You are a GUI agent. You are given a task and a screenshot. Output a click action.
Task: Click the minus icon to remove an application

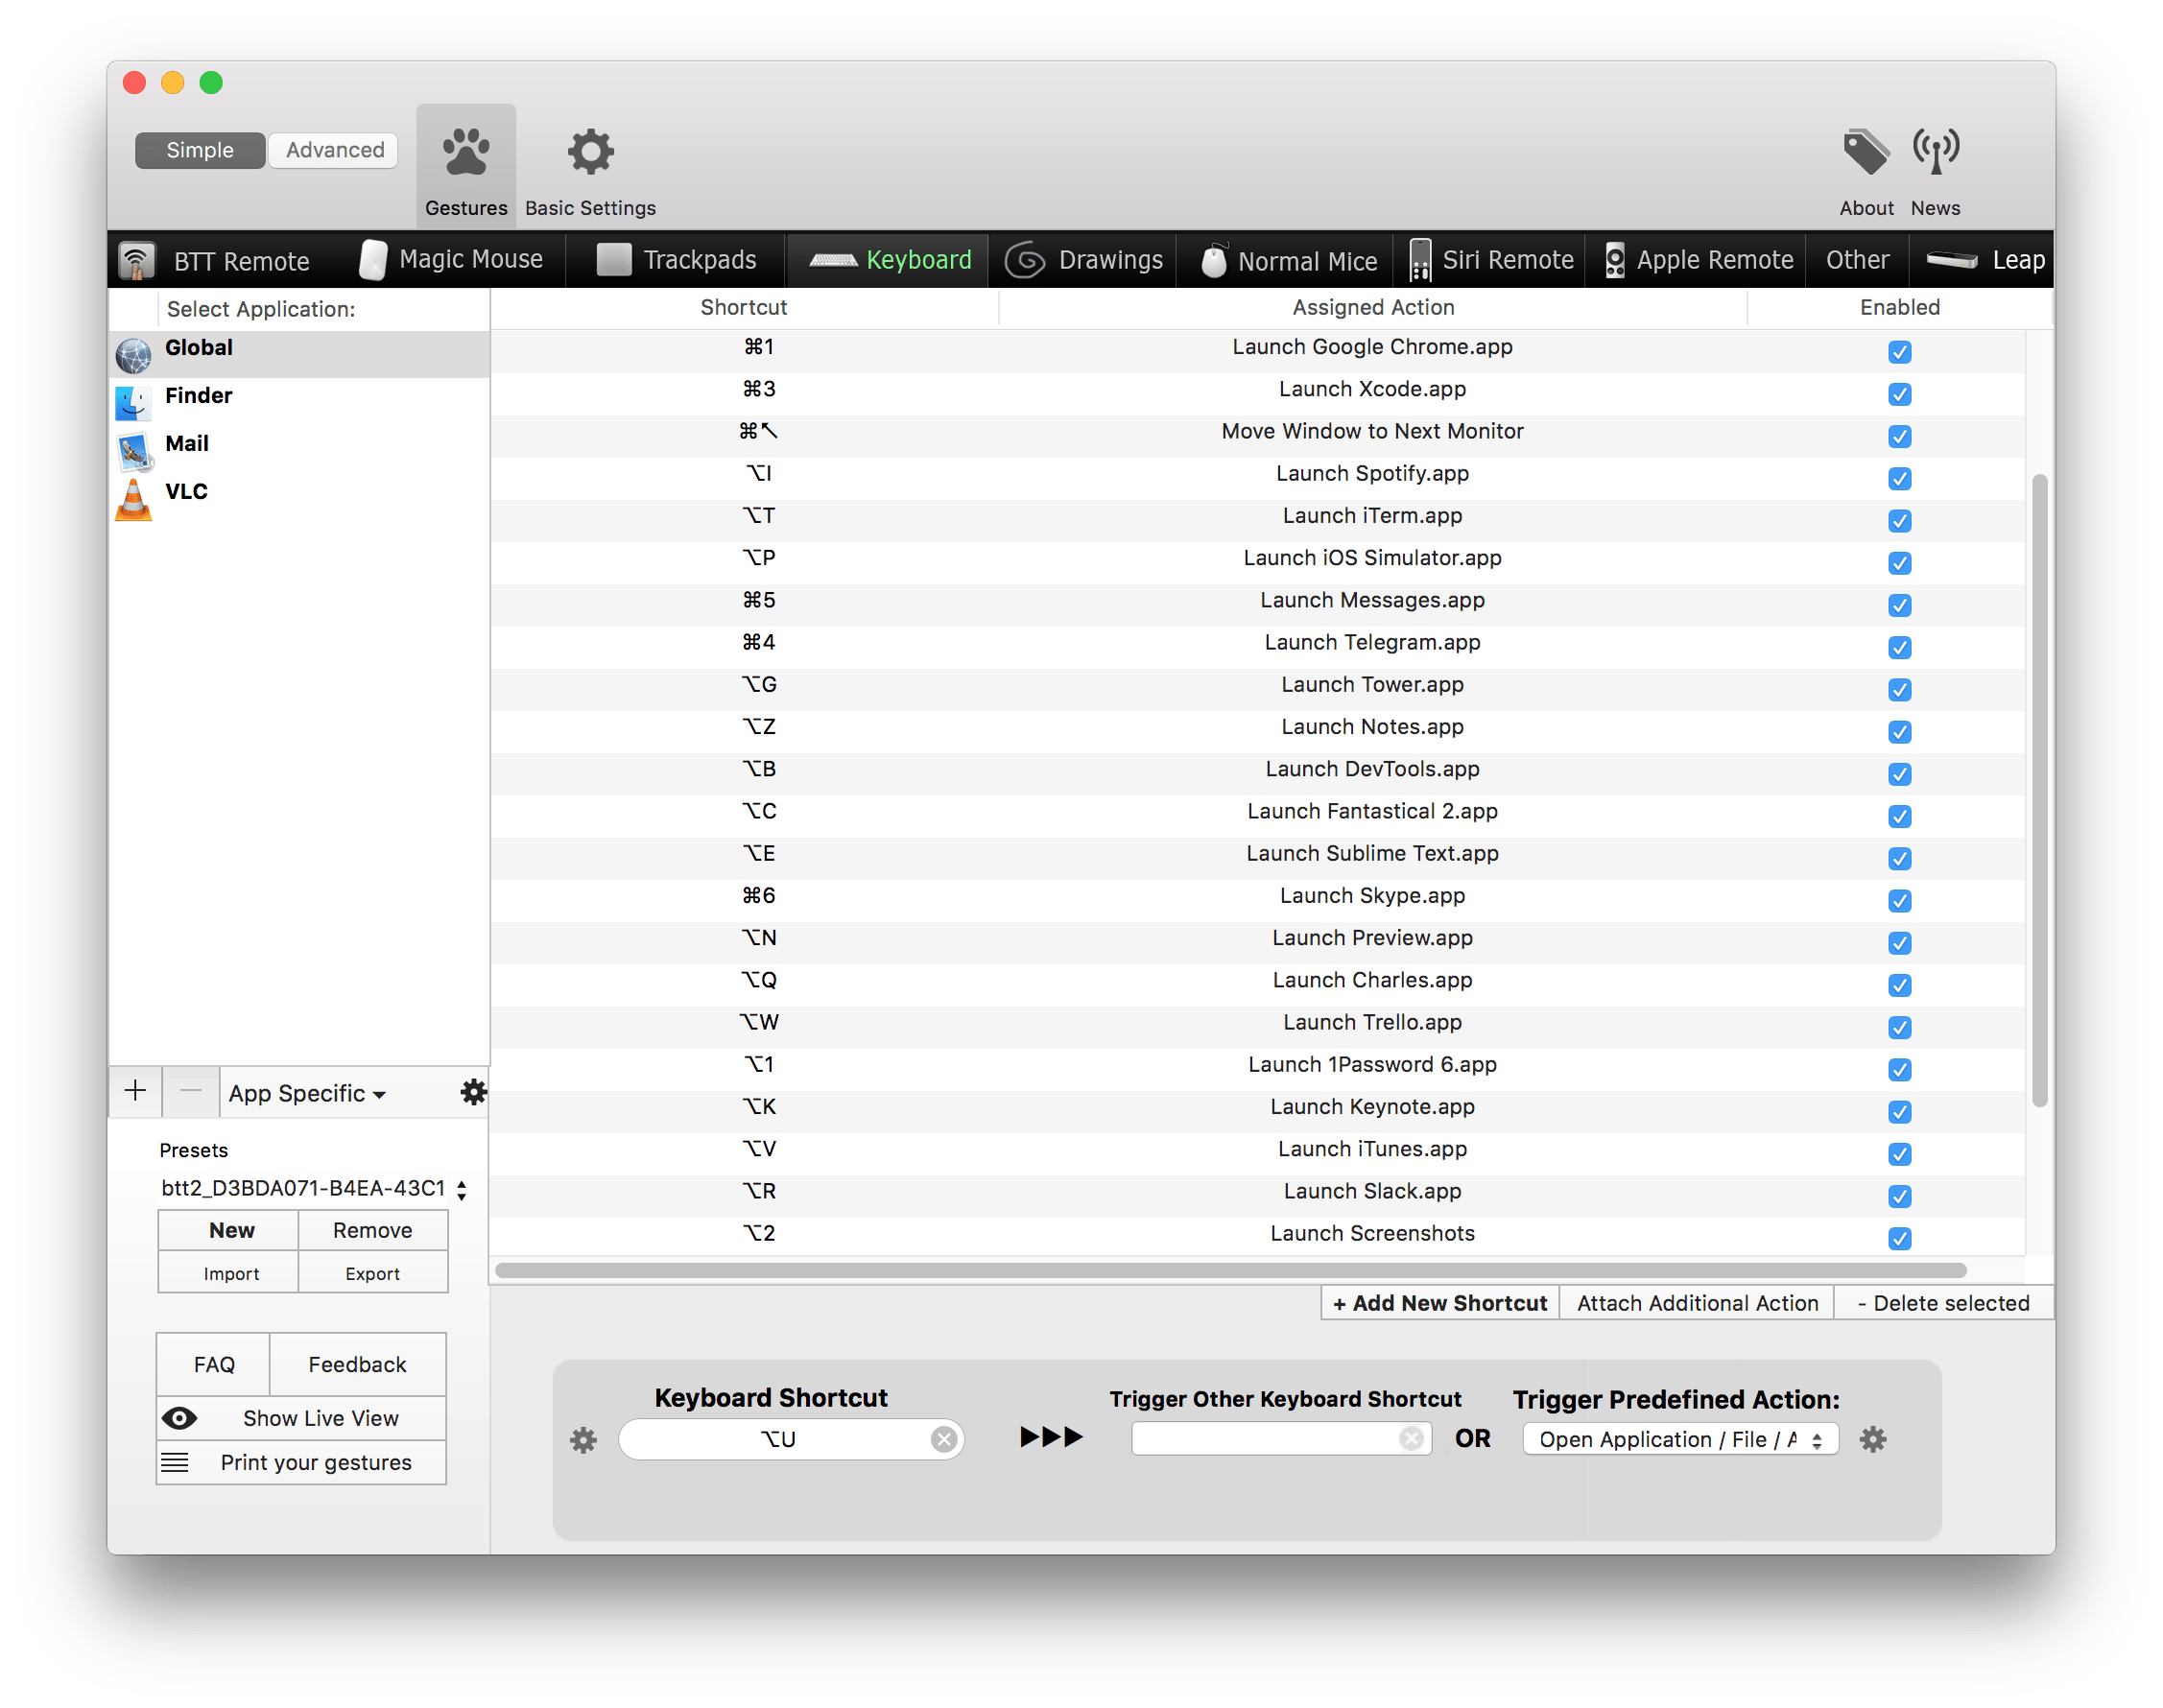pyautogui.click(x=191, y=1091)
